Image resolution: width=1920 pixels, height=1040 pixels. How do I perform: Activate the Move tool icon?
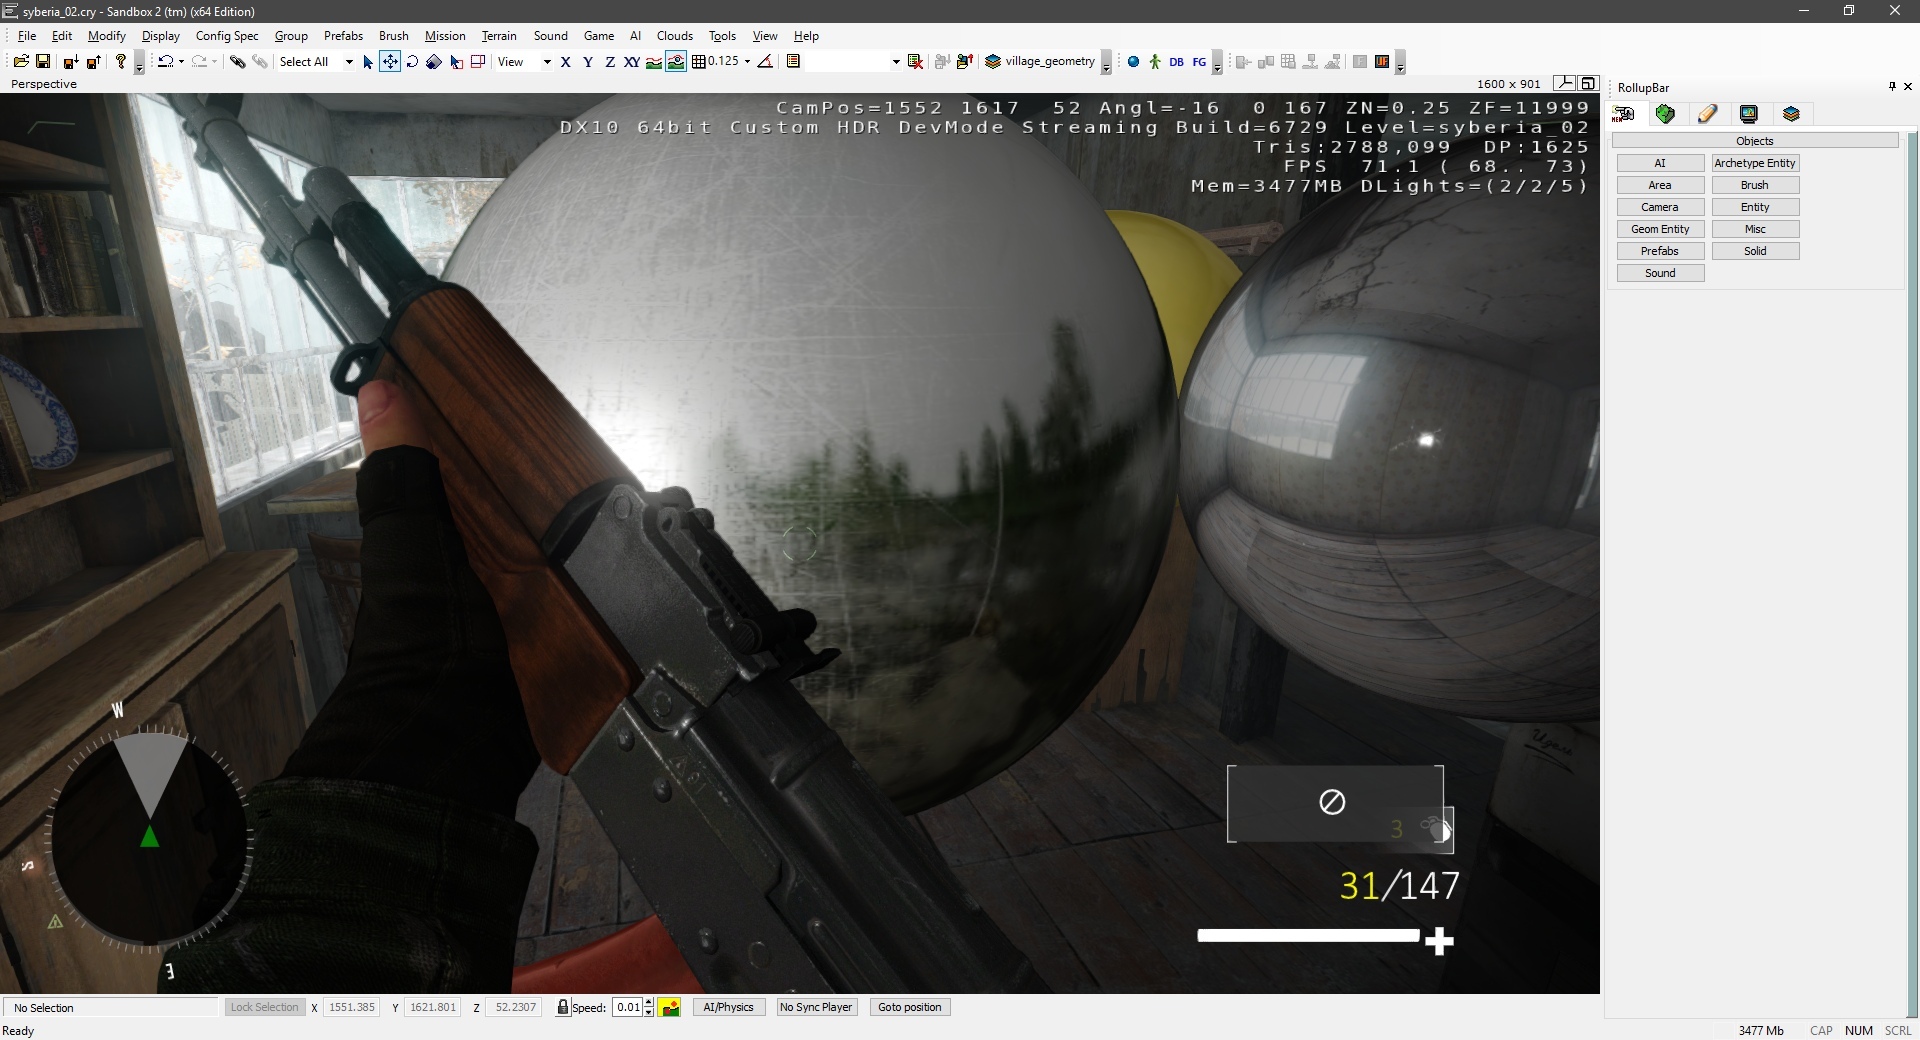tap(390, 62)
